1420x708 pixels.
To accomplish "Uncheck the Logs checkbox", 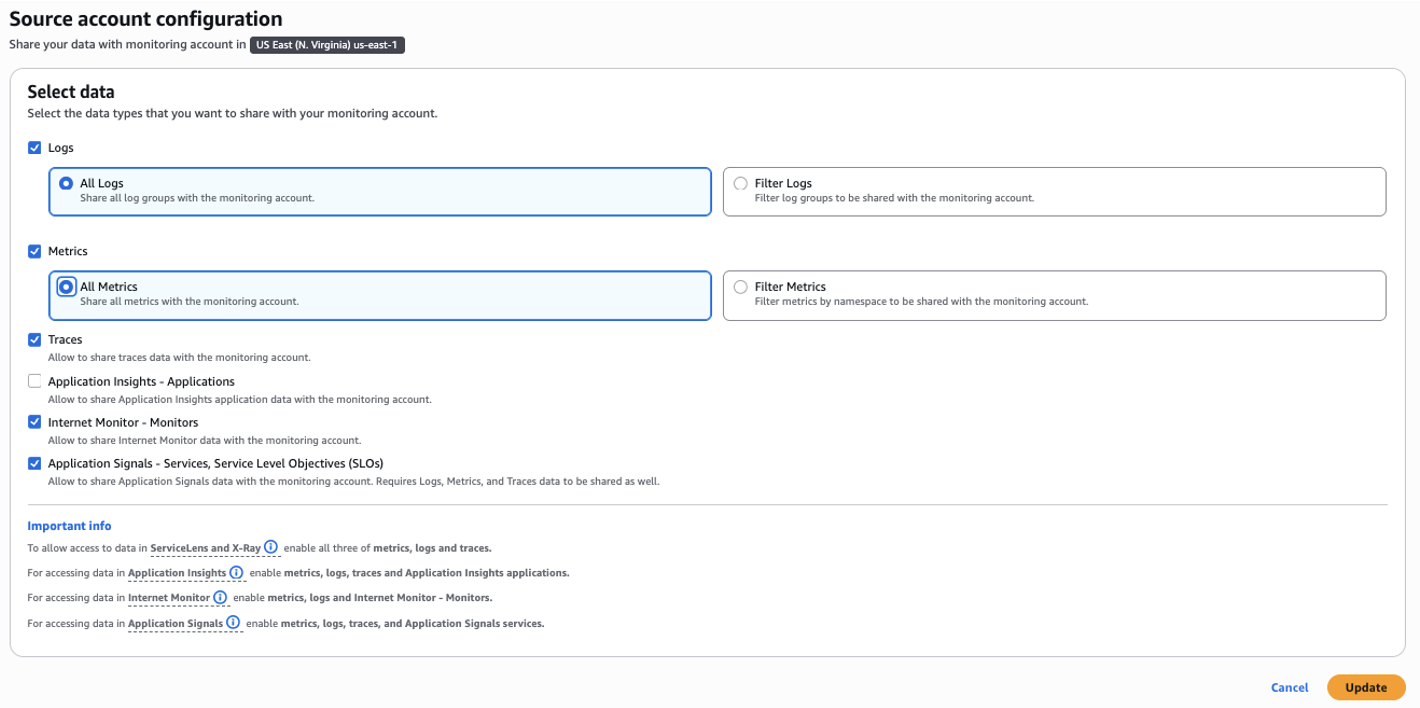I will [x=35, y=148].
